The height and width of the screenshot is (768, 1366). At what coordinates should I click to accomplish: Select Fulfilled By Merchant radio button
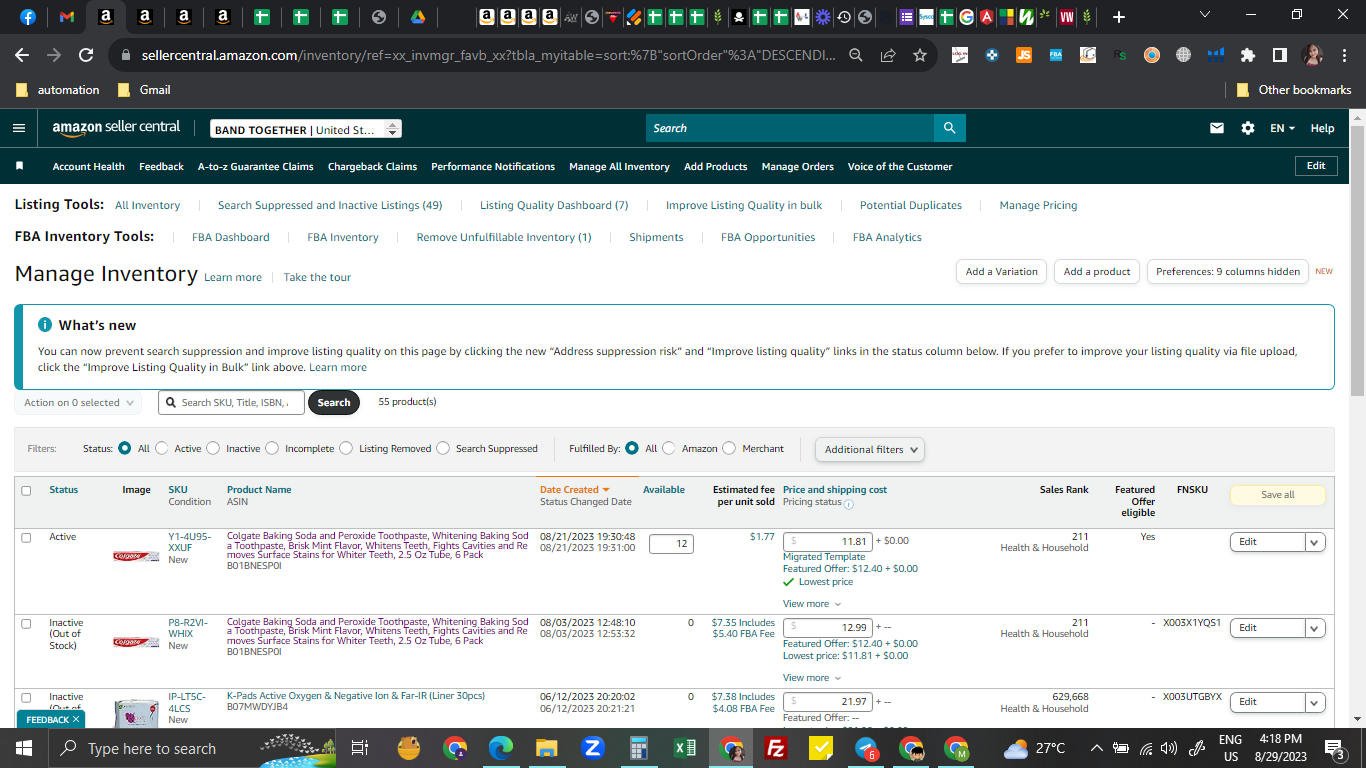(x=729, y=448)
